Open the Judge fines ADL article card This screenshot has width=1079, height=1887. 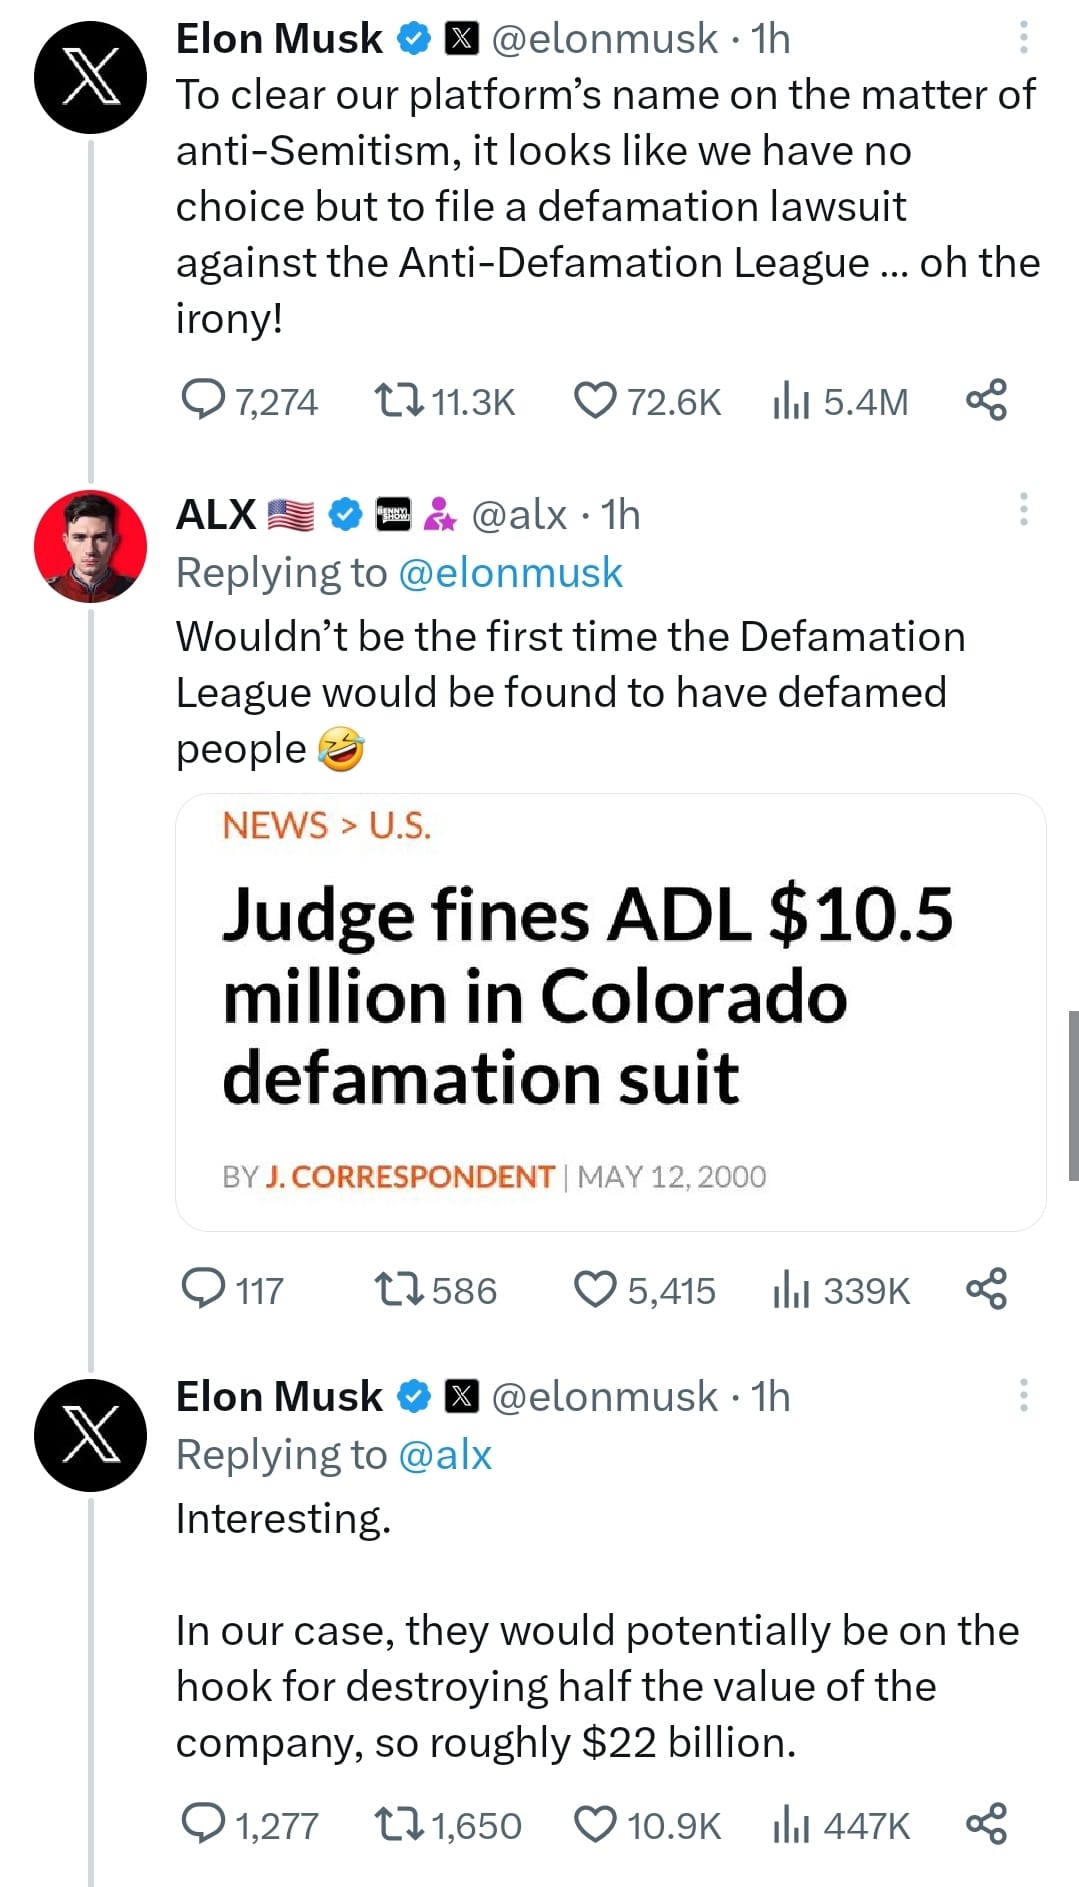pos(610,1011)
